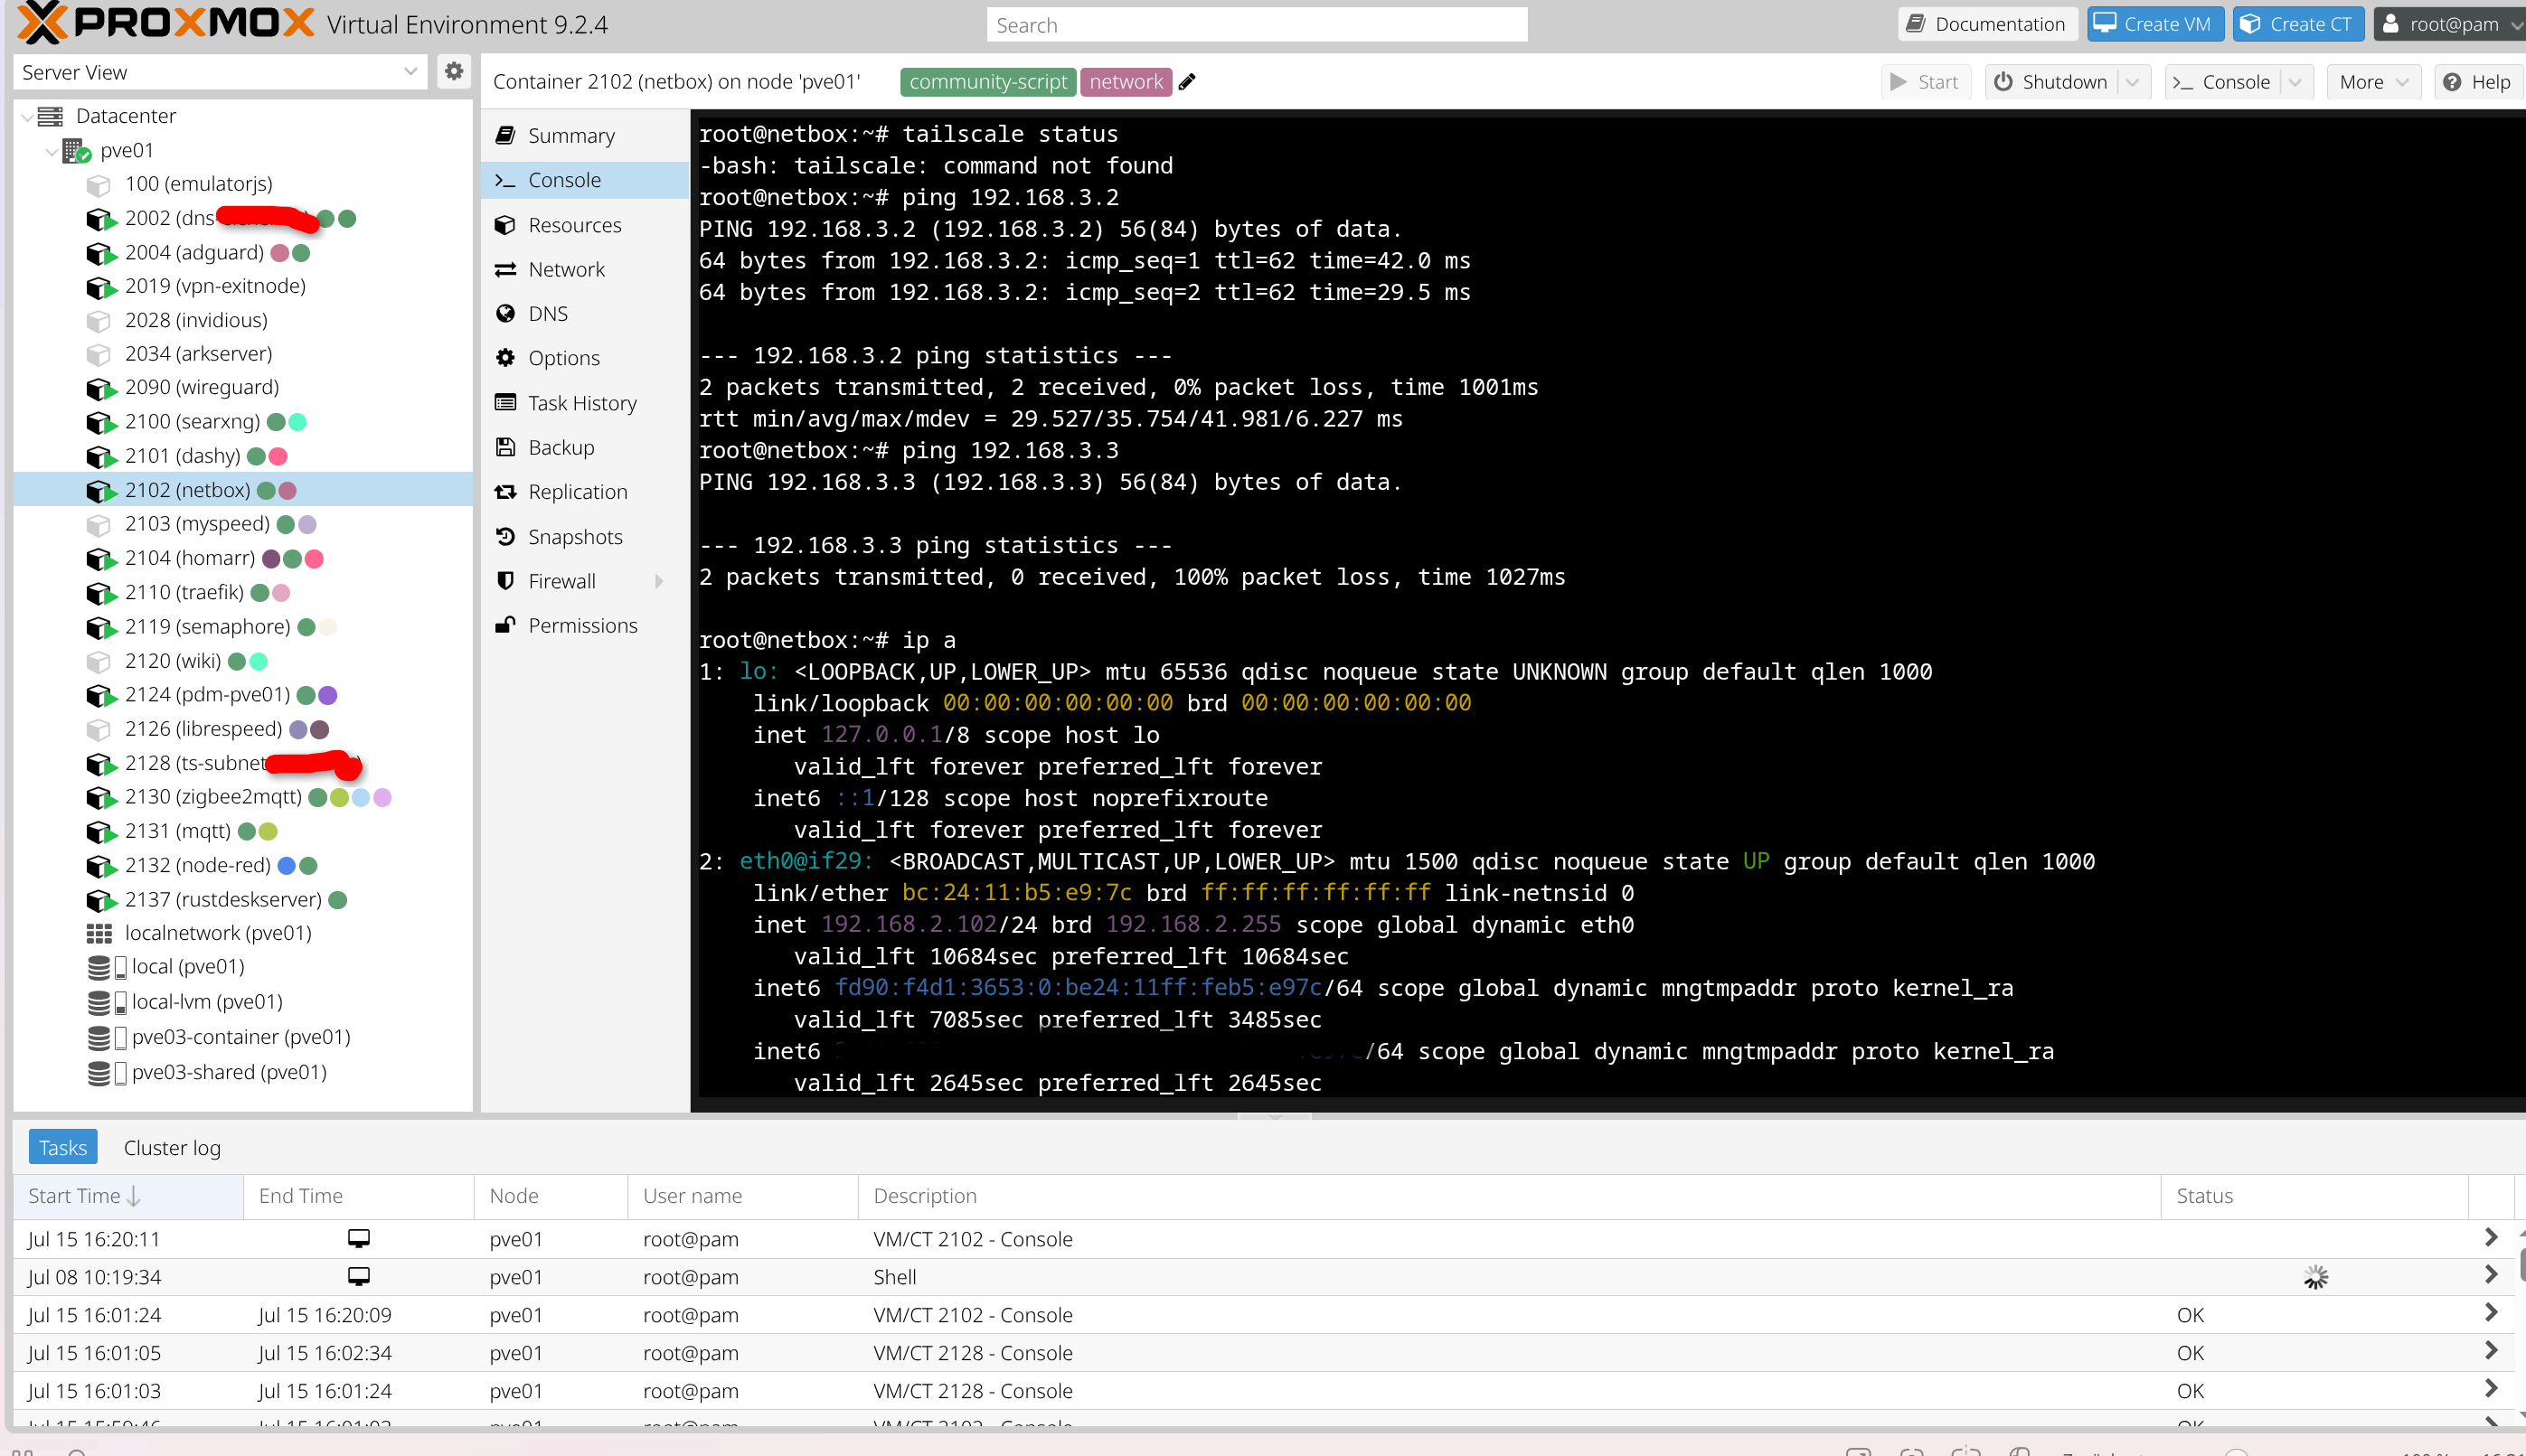Click the network tag
This screenshot has width=2526, height=1456.
[x=1126, y=82]
